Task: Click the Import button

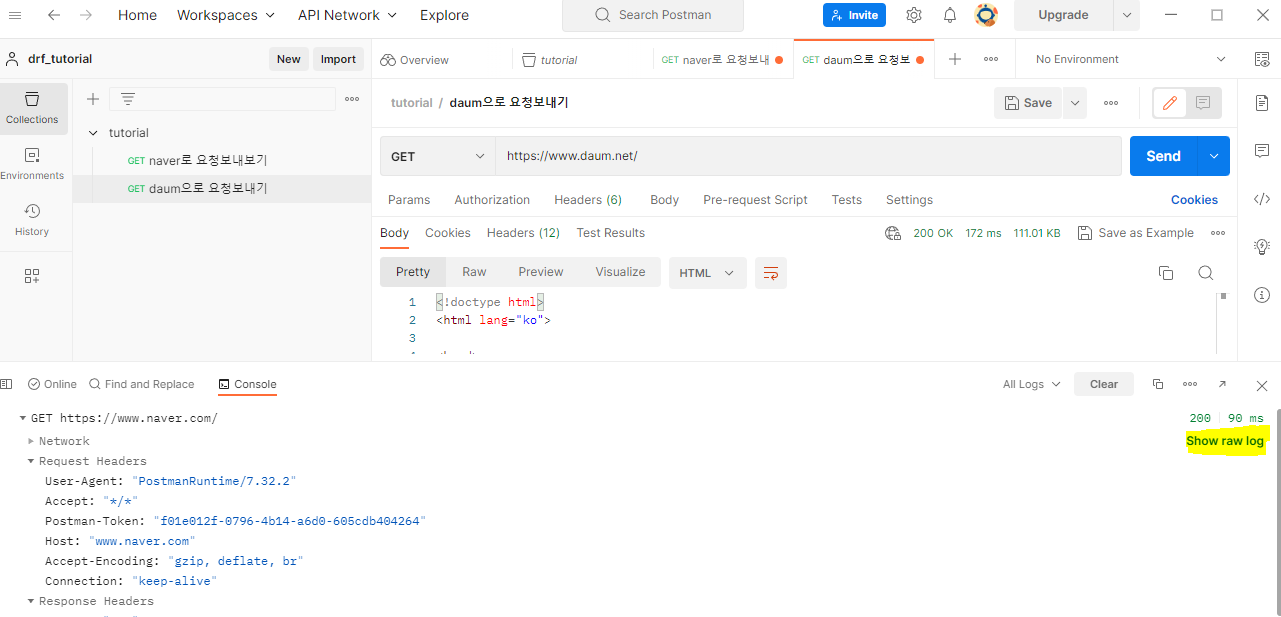Action: point(338,59)
